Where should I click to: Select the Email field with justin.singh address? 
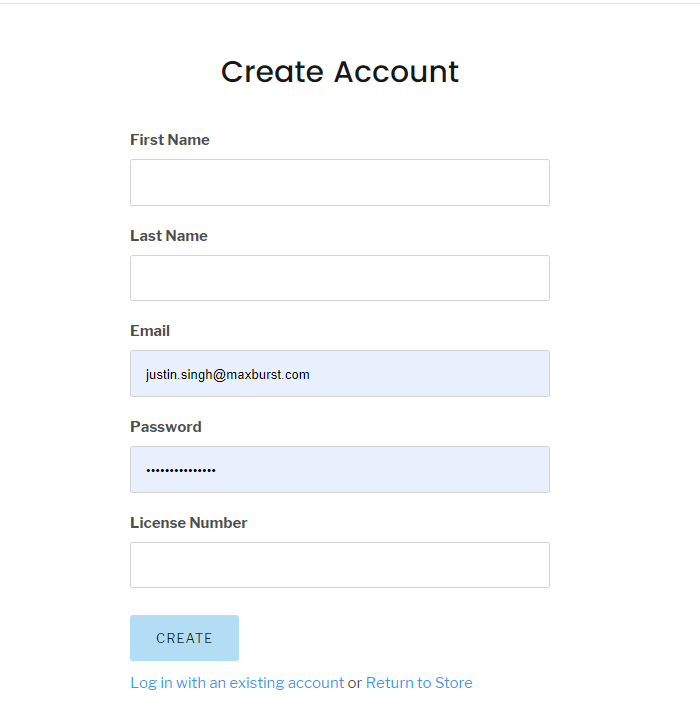[340, 374]
